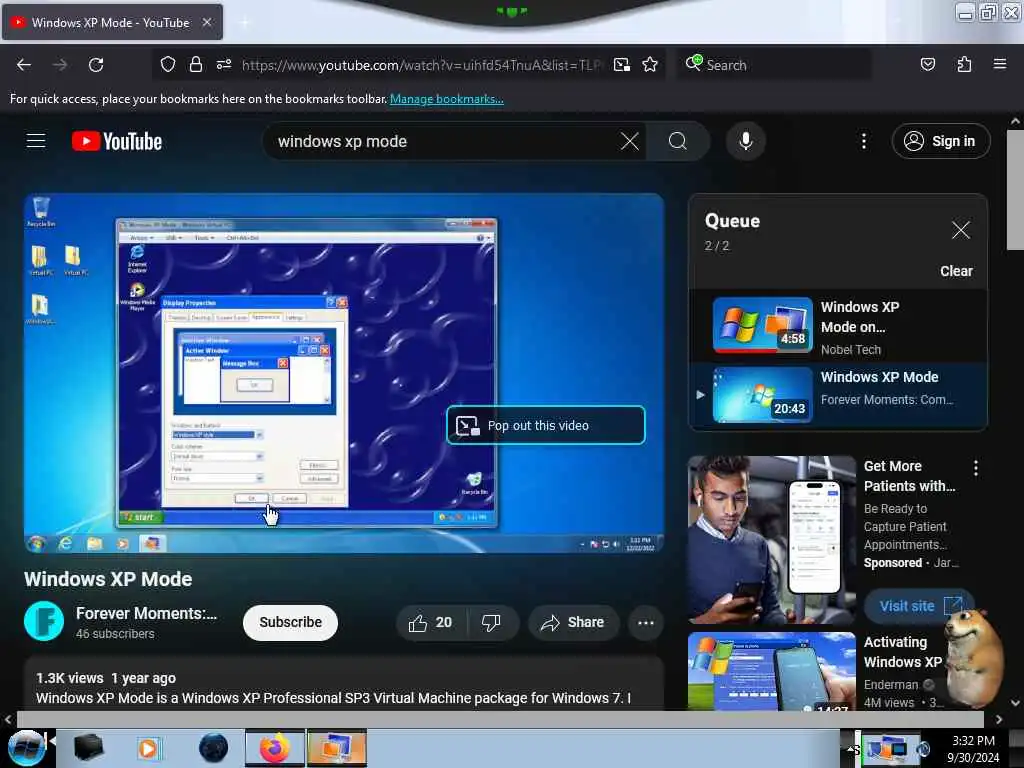Screen dimensions: 1024x768
Task: Go to YouTube home via logo
Action: (x=117, y=141)
